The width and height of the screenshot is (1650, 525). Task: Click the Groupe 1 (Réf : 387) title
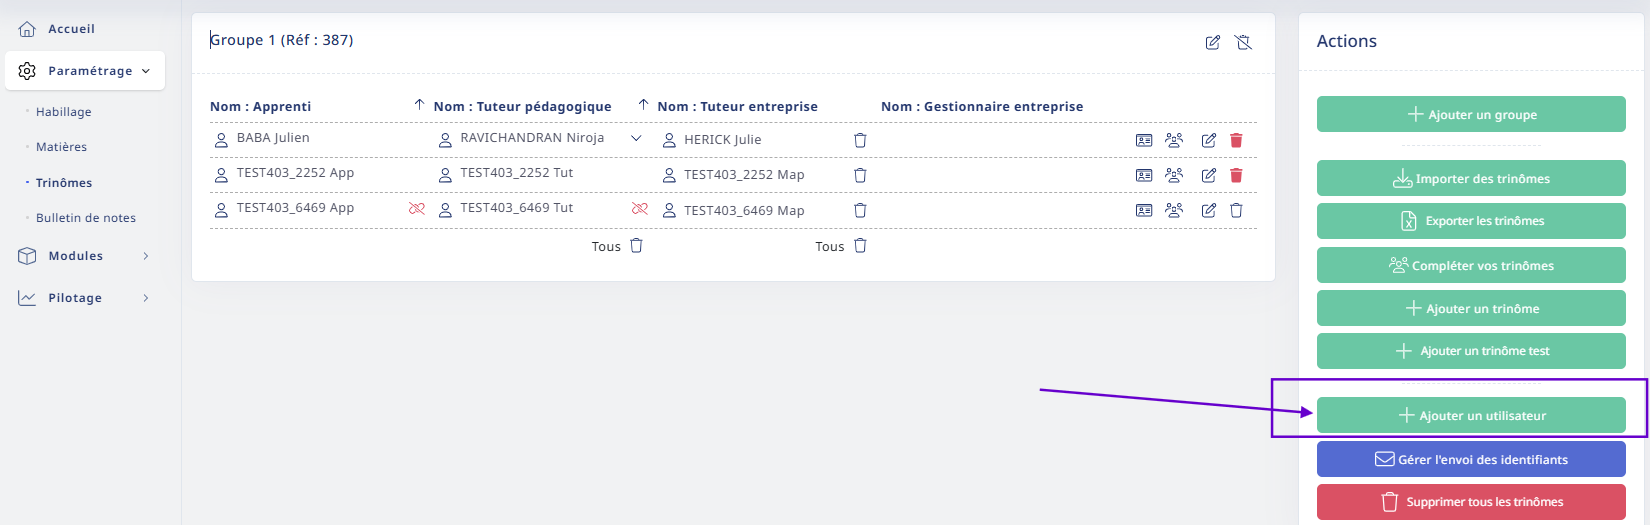[282, 40]
